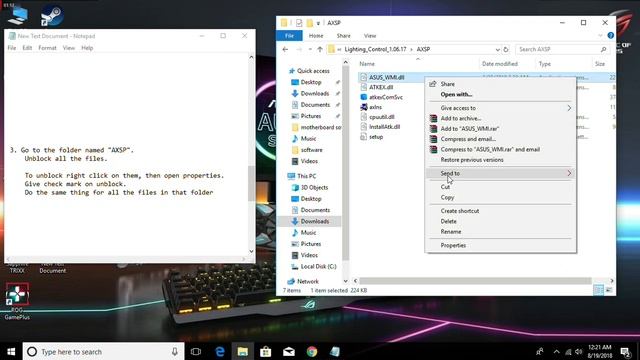
Task: Open the Start menu
Action: (x=11, y=351)
